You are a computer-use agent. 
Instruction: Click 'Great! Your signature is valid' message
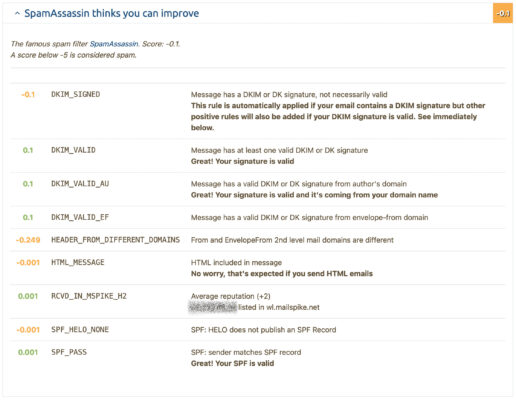pos(243,161)
